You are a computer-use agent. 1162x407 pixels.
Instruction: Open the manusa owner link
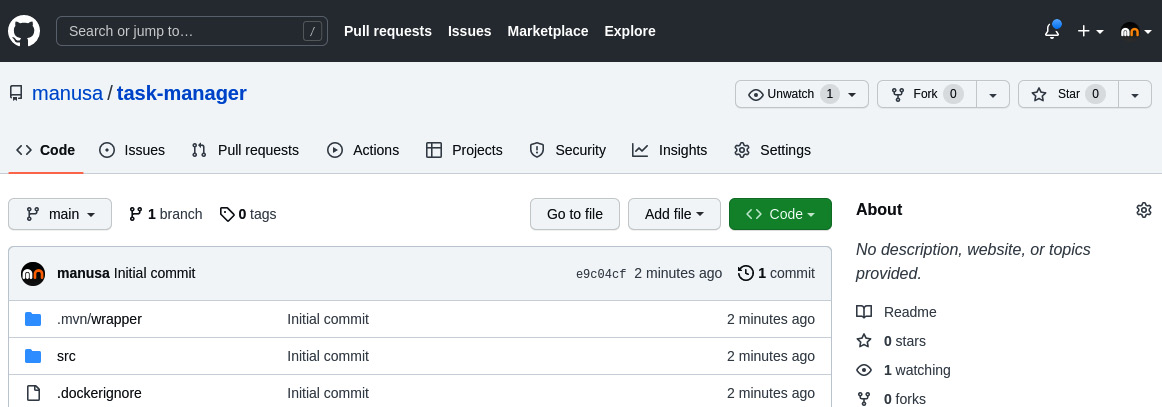67,93
